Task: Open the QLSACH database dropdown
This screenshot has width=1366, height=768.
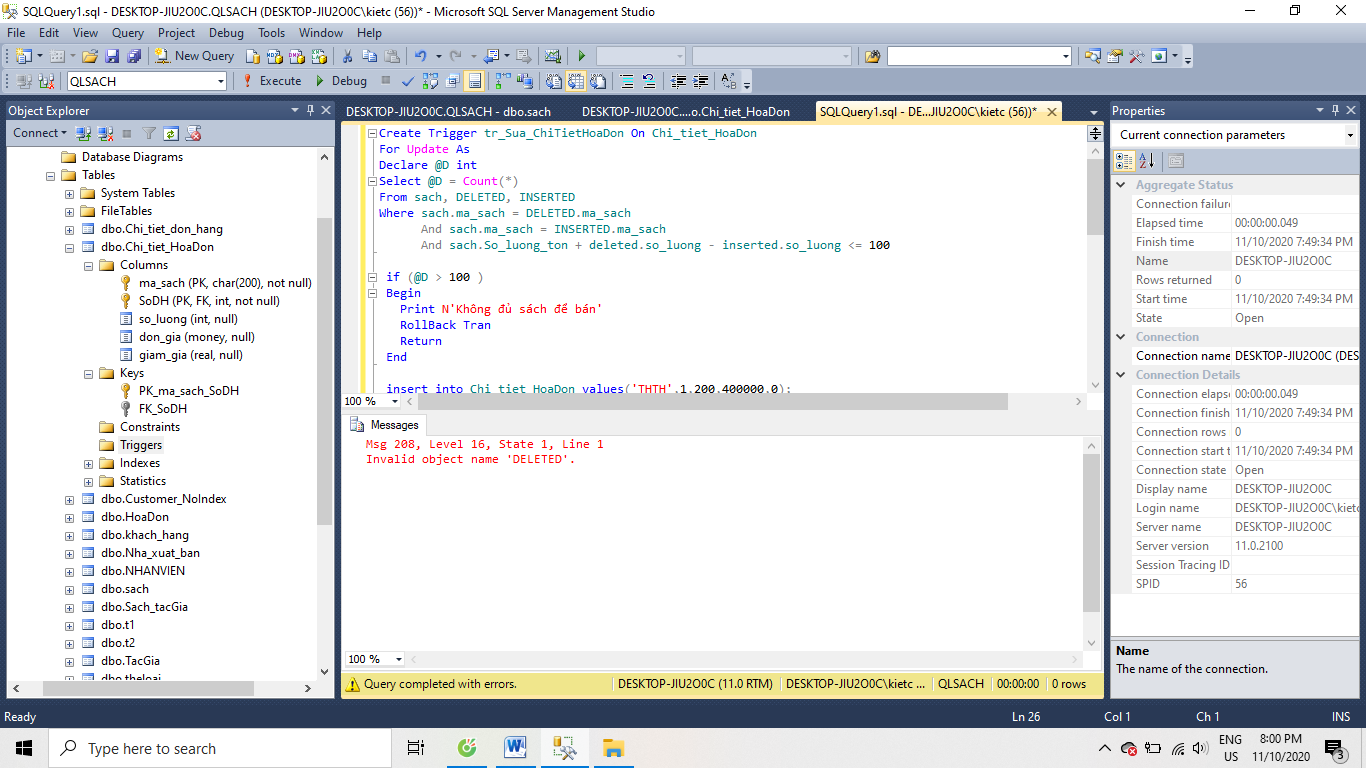Action: [218, 81]
